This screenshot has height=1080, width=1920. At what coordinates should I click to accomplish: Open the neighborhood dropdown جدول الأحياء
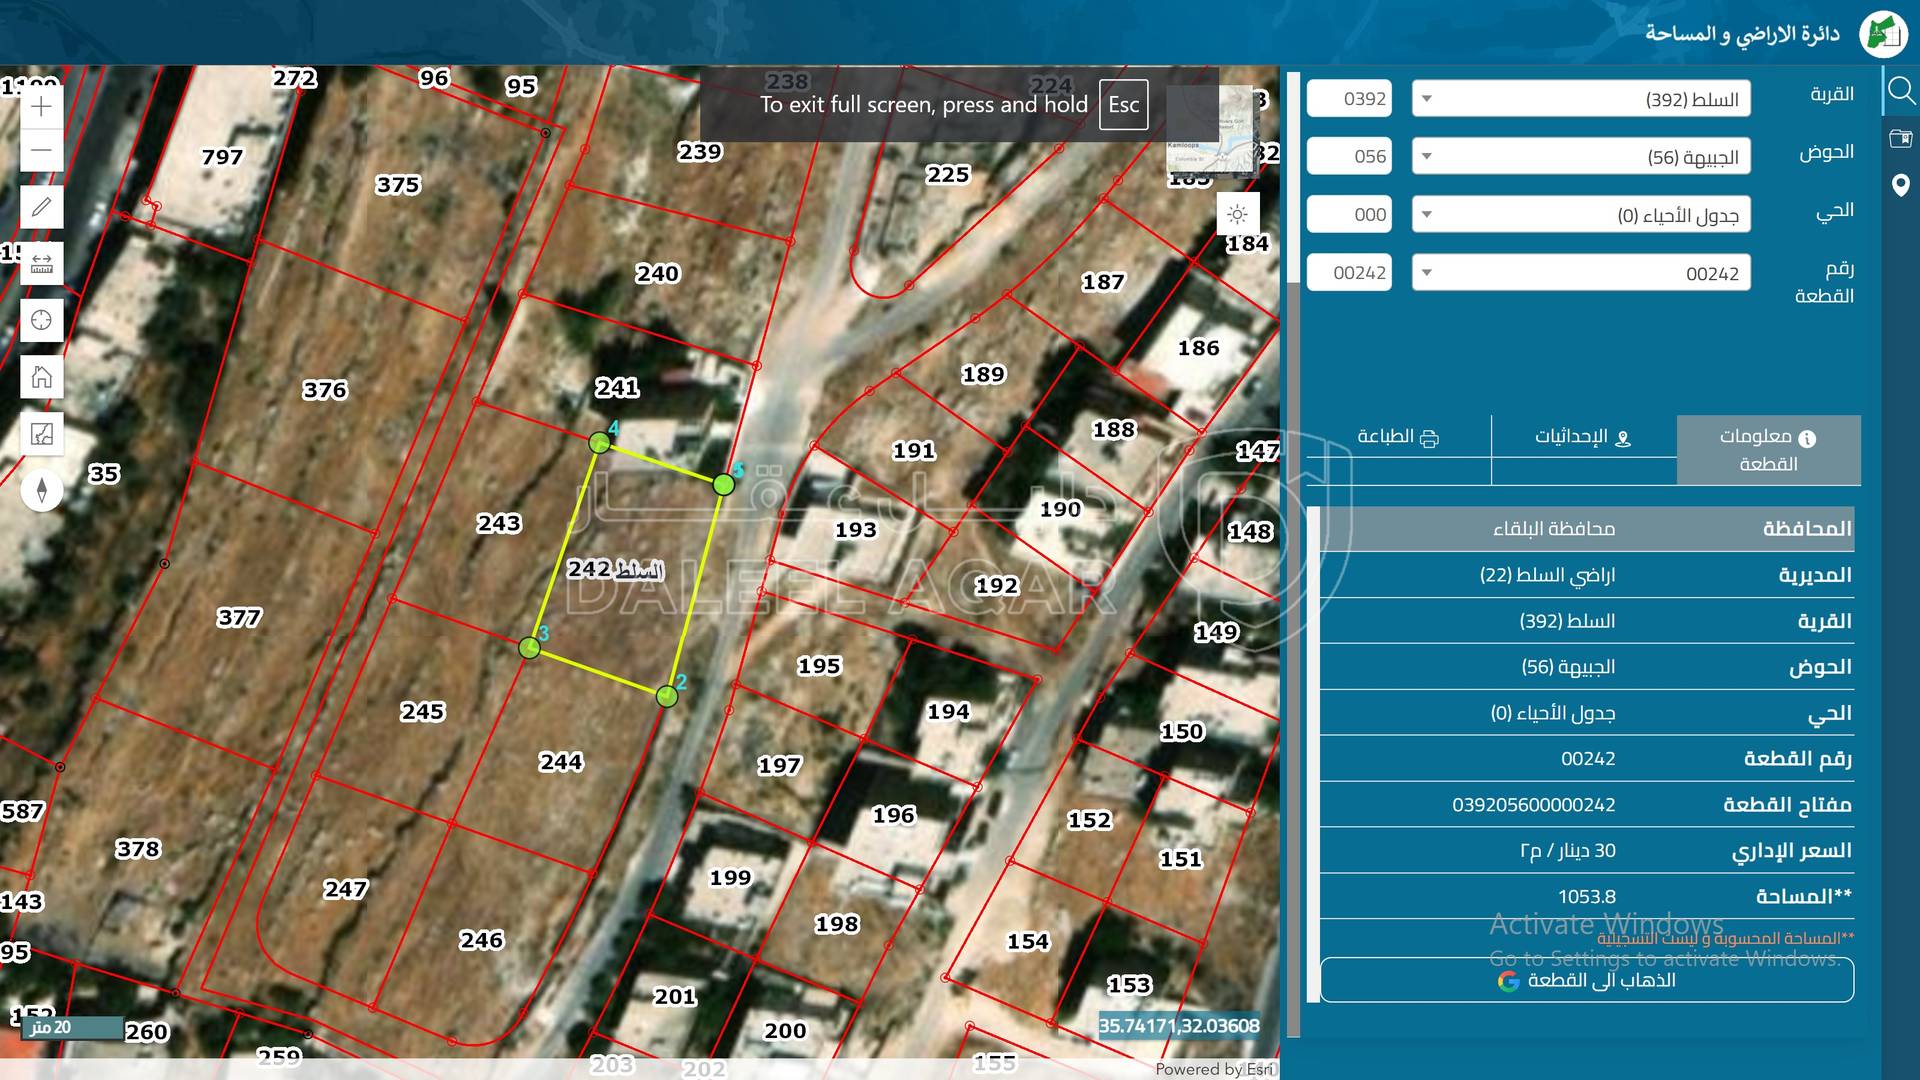pyautogui.click(x=1580, y=215)
